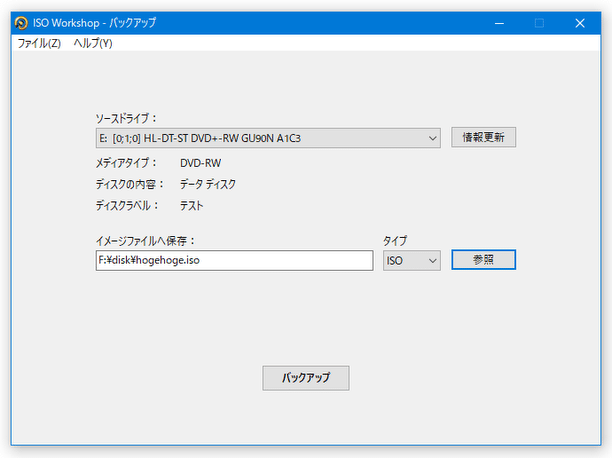The height and width of the screenshot is (458, 612).
Task: Click the image file path input field
Action: (228, 260)
